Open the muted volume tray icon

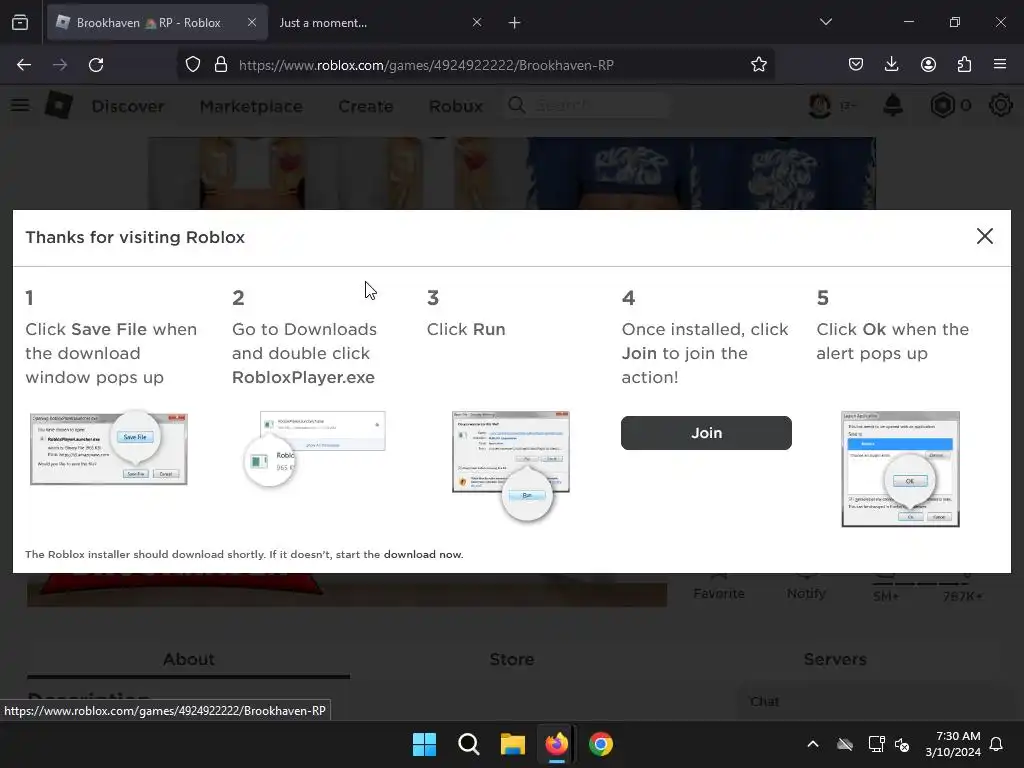click(x=902, y=744)
